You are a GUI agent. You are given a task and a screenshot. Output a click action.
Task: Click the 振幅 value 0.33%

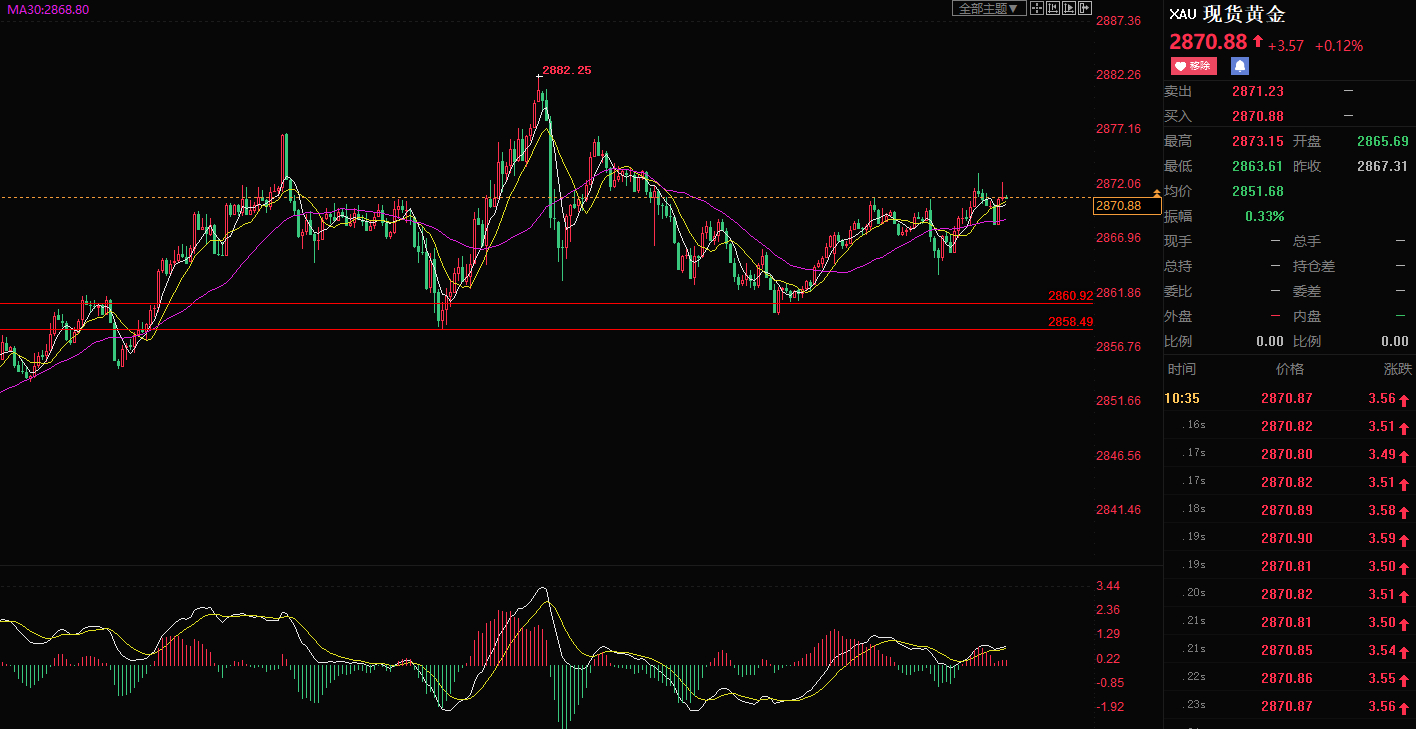tap(1265, 216)
